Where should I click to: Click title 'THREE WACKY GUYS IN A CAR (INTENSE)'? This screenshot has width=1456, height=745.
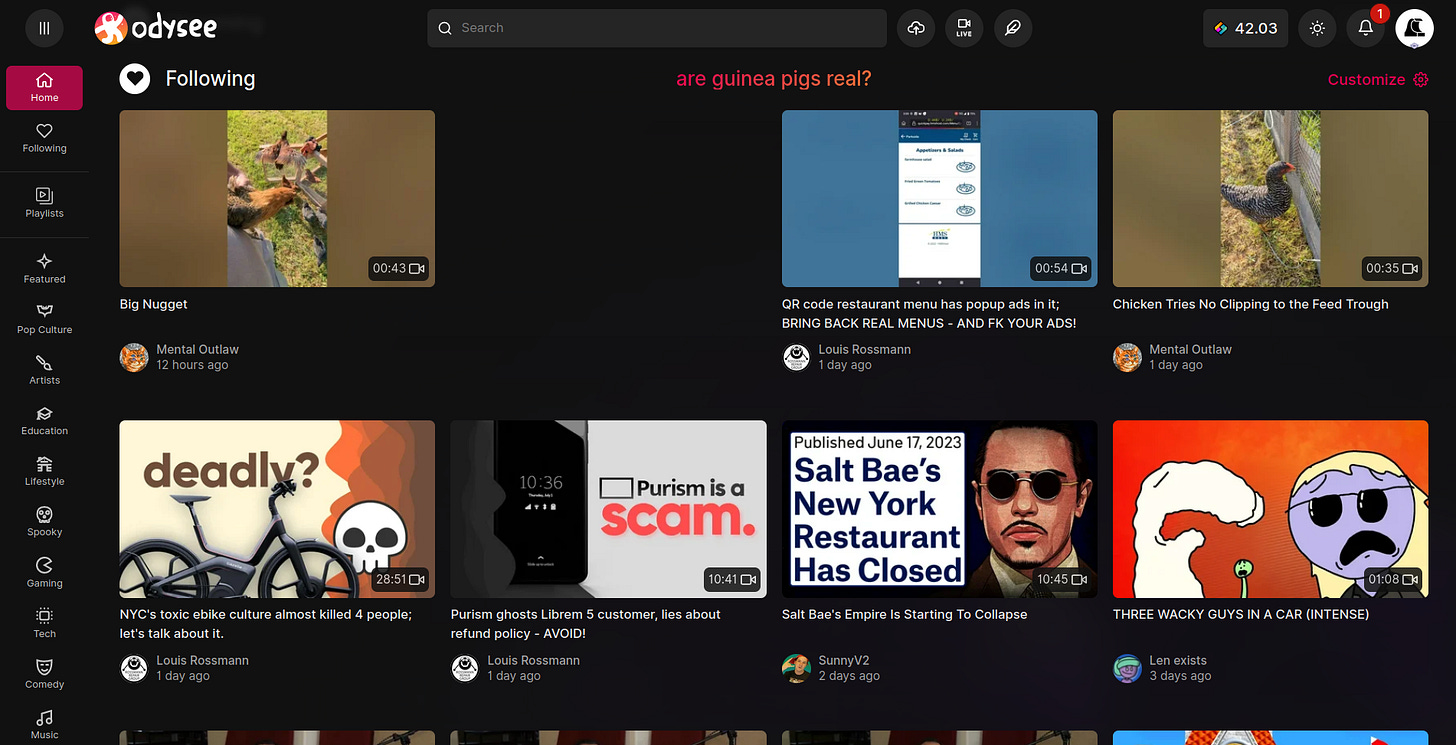[x=1241, y=614]
